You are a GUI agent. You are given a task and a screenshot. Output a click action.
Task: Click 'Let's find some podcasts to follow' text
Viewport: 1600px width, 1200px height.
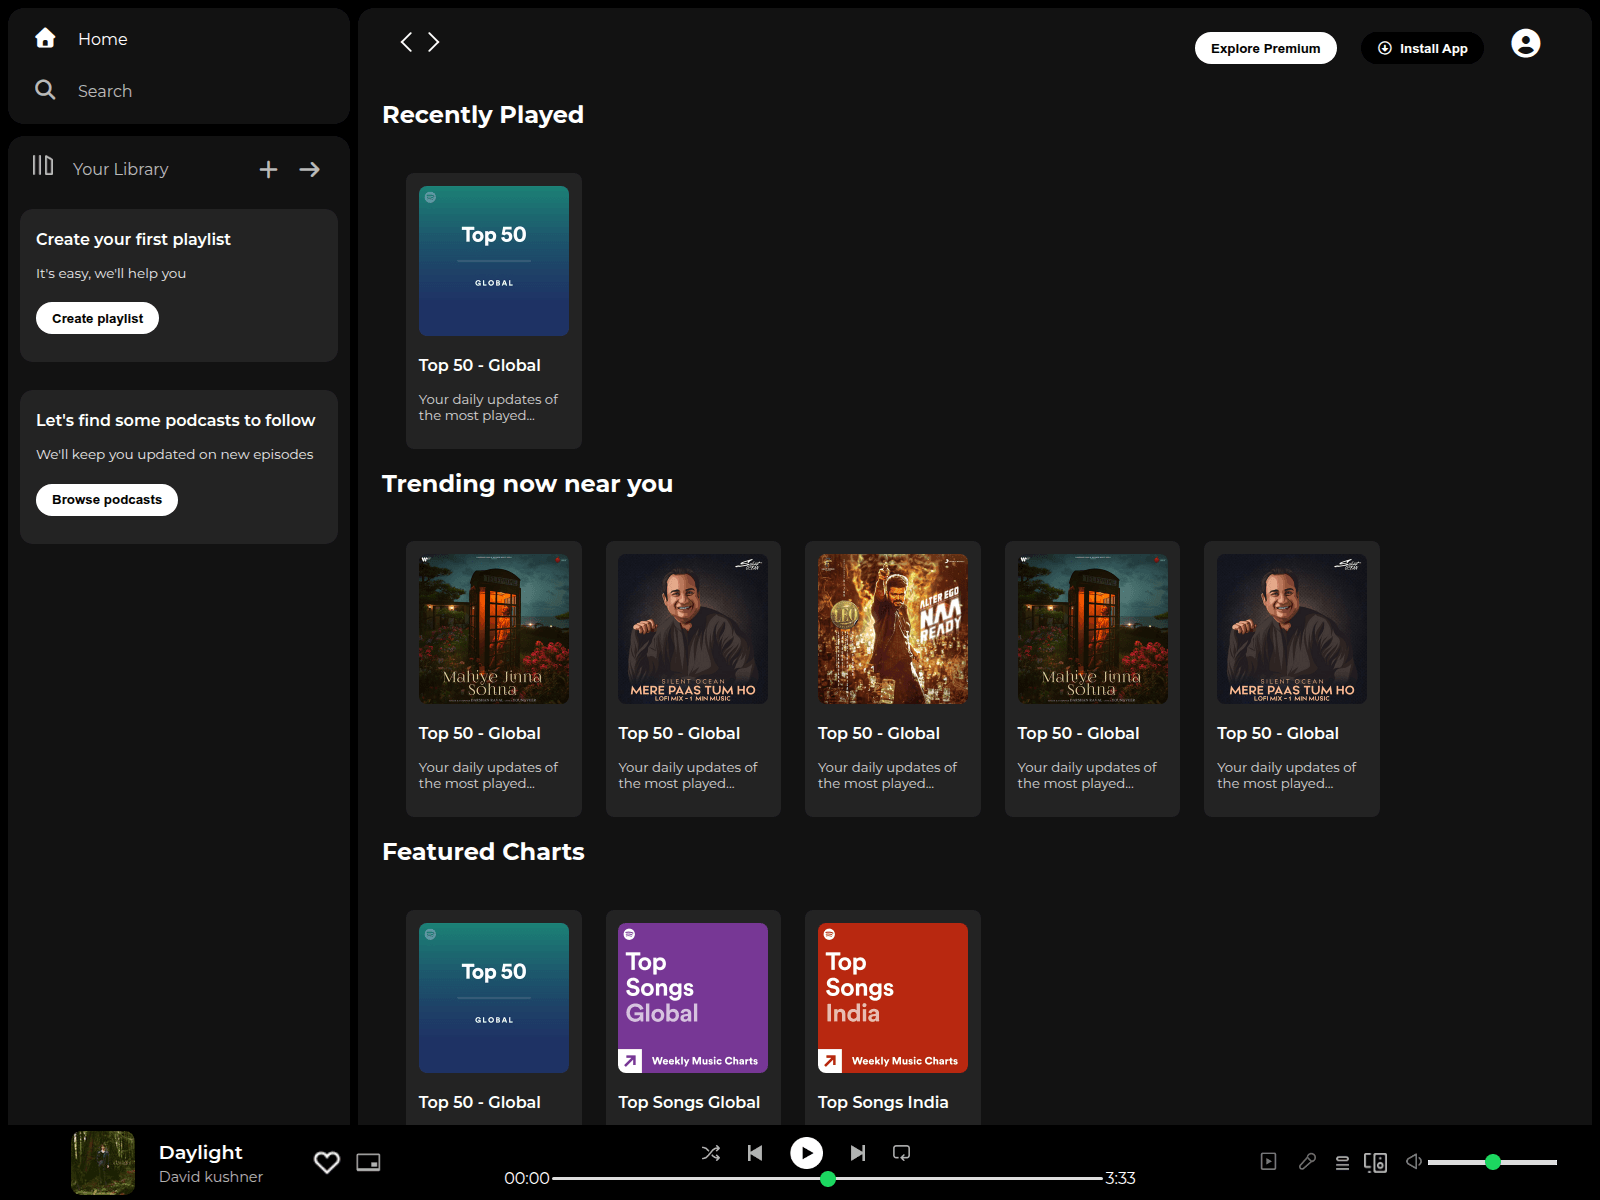[x=175, y=420]
